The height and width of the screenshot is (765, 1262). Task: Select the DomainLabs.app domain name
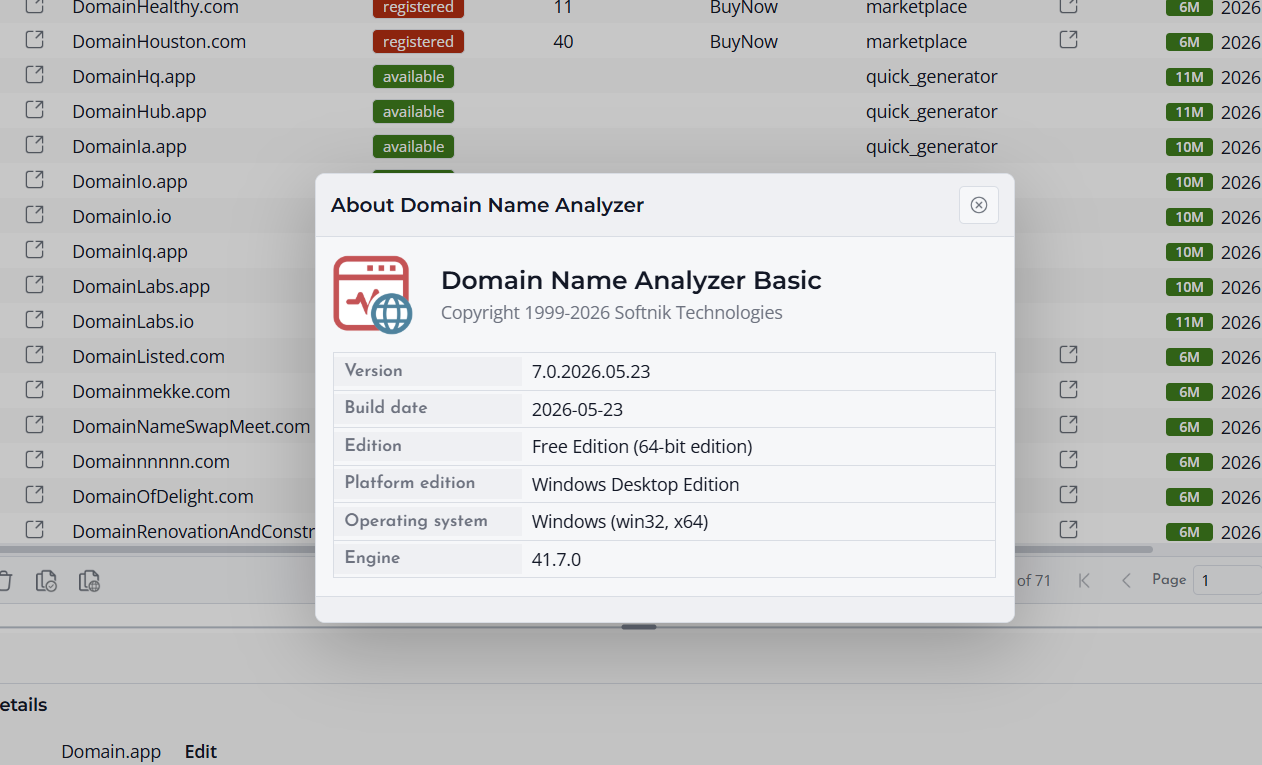pyautogui.click(x=141, y=286)
